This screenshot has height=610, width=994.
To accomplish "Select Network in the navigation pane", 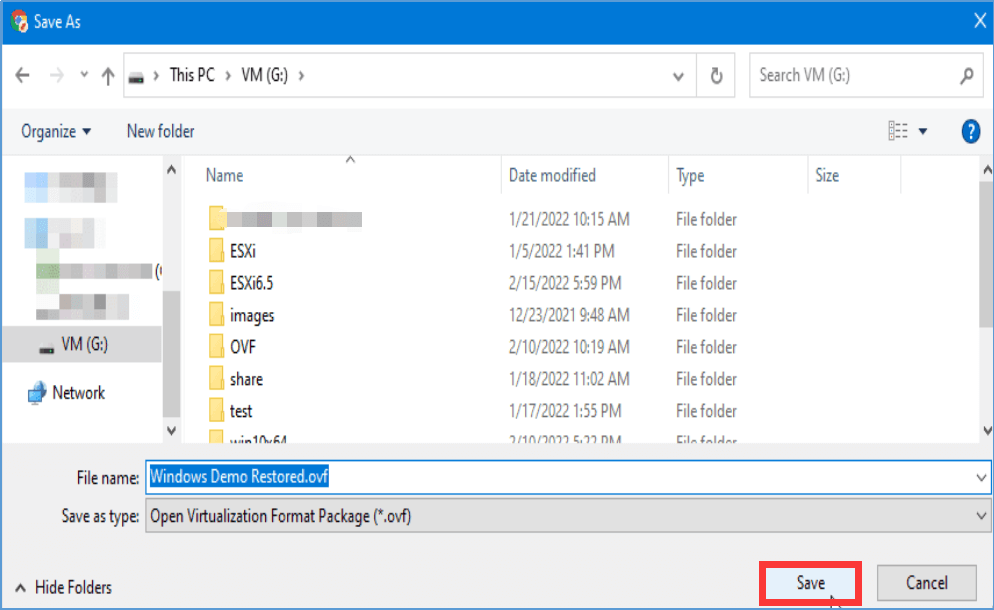I will click(79, 393).
